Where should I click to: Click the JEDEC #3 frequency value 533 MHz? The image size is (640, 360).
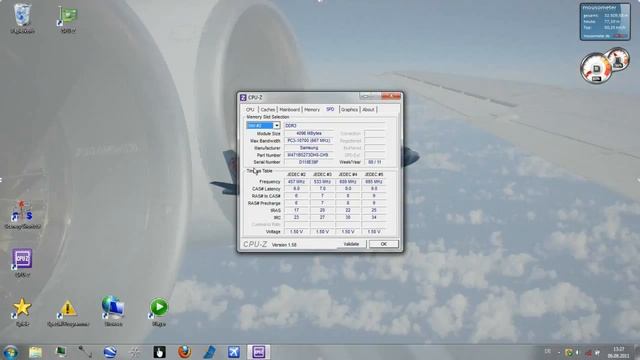tap(322, 182)
